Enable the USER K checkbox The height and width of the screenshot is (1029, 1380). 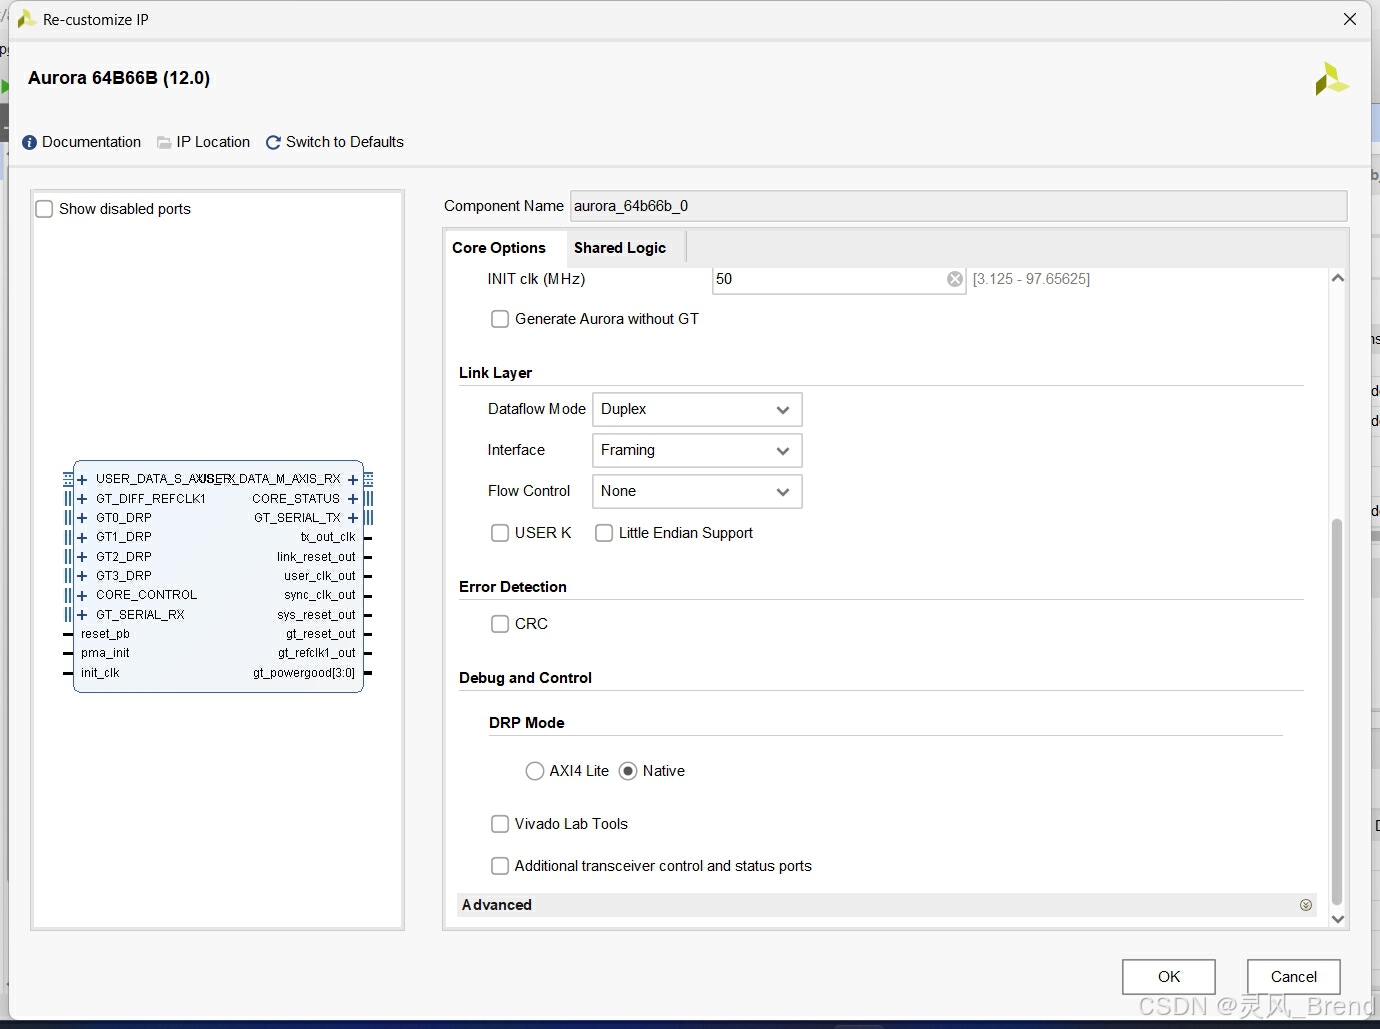500,533
